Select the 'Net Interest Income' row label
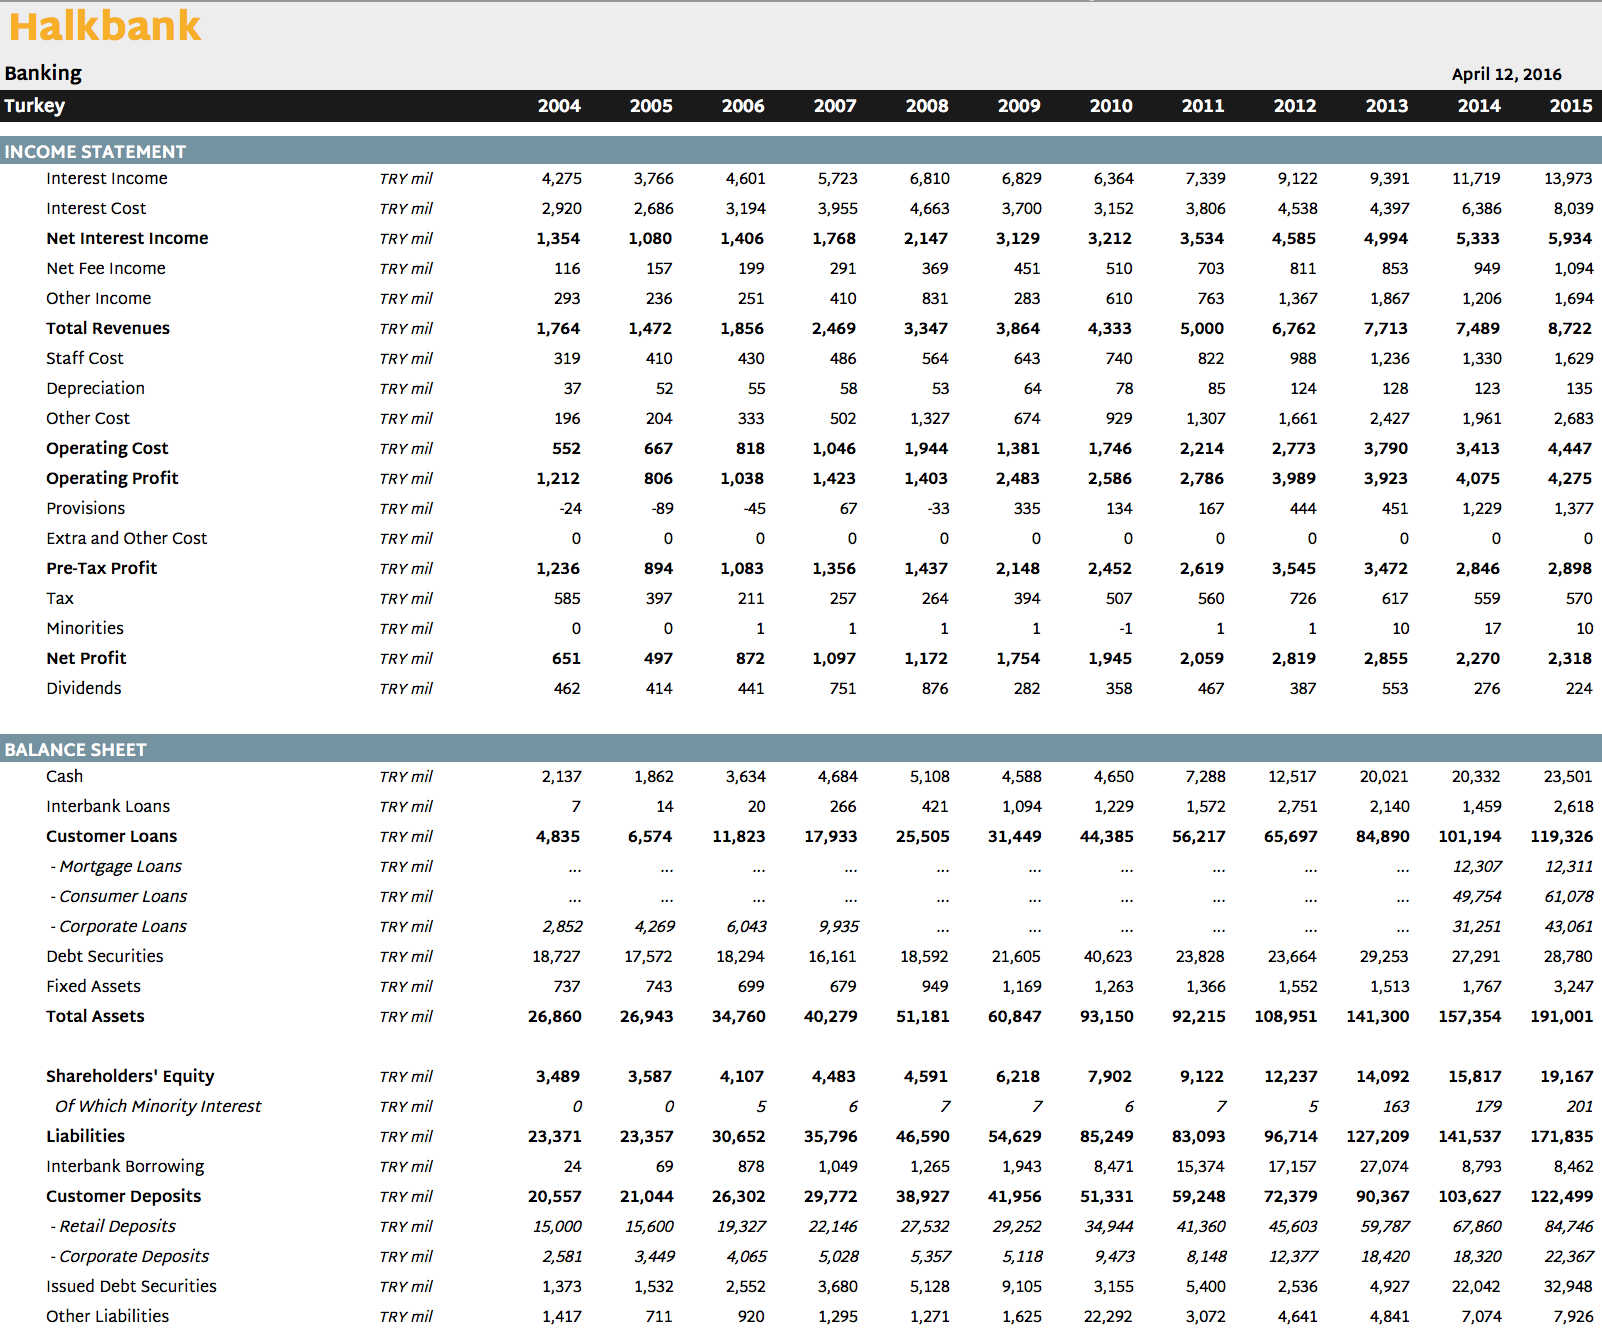 point(127,239)
